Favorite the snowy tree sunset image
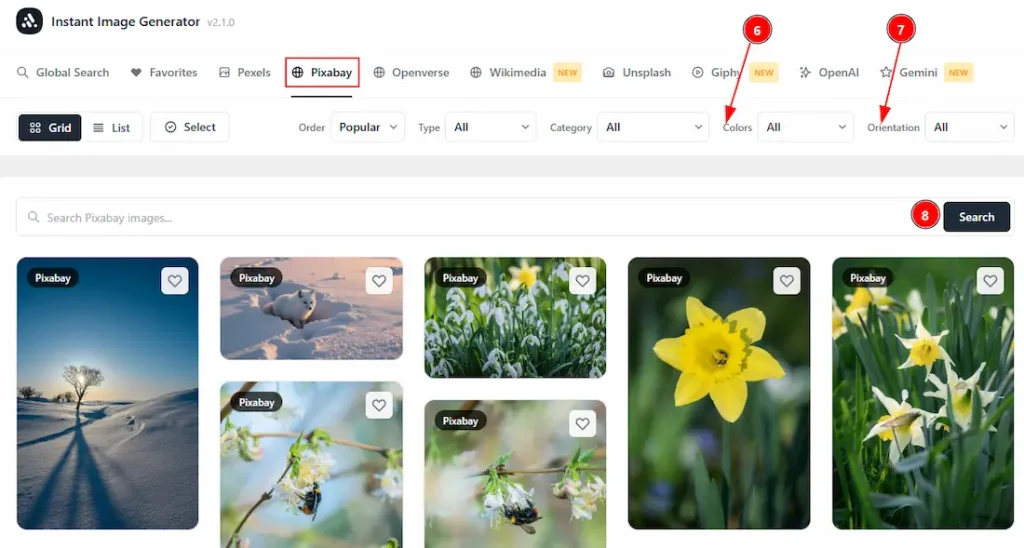 [174, 281]
